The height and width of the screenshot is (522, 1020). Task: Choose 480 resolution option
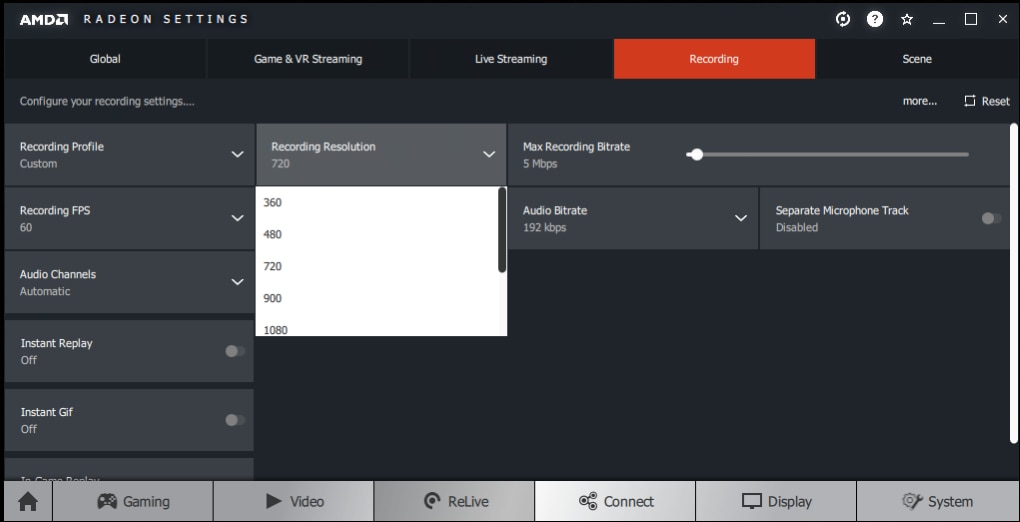point(377,234)
